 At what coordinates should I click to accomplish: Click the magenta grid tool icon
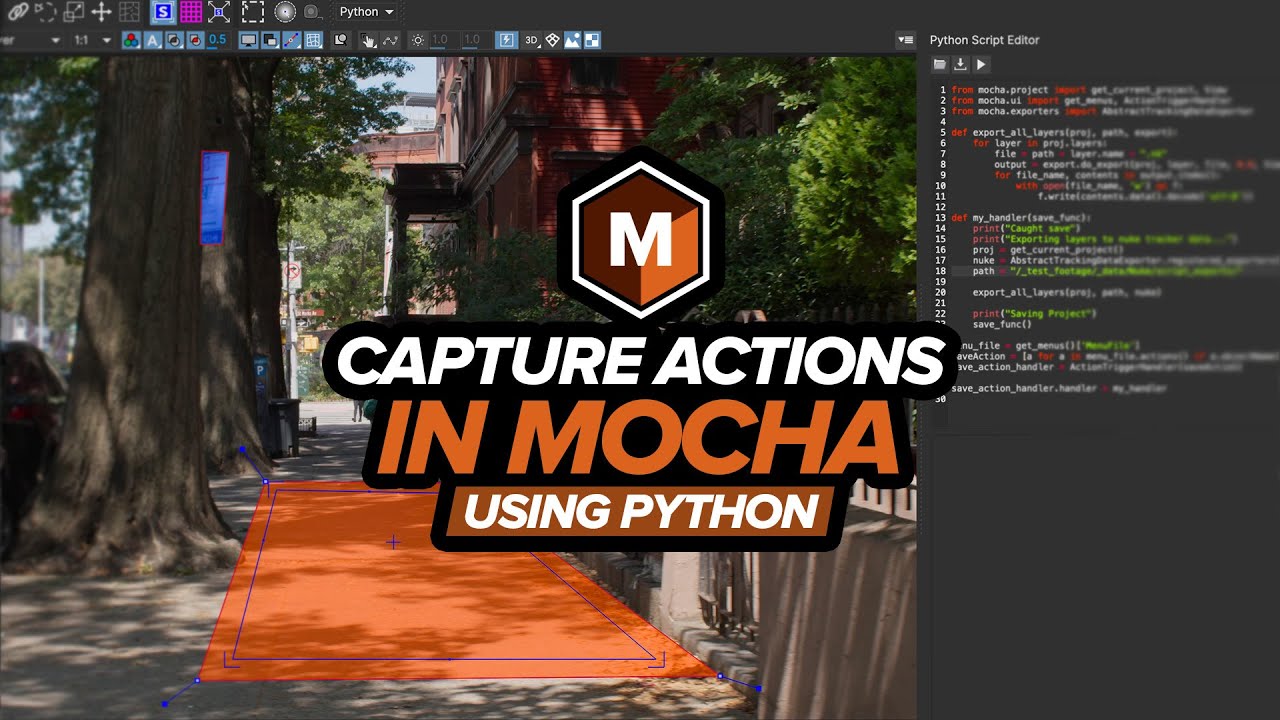pyautogui.click(x=190, y=12)
